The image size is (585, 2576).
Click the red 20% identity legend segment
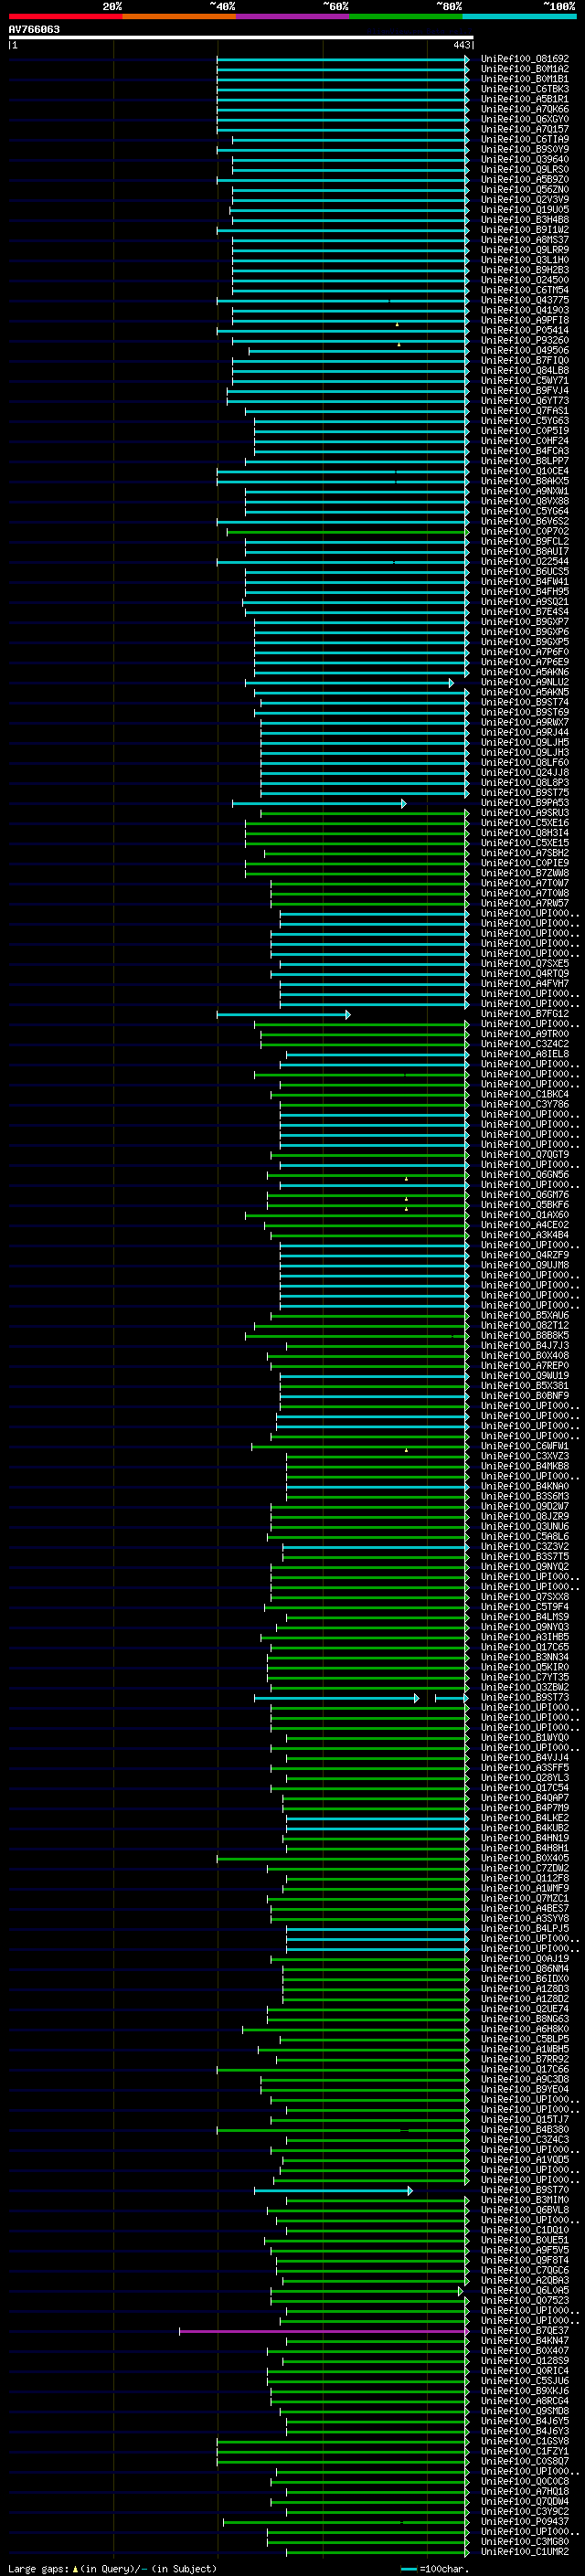[65, 16]
